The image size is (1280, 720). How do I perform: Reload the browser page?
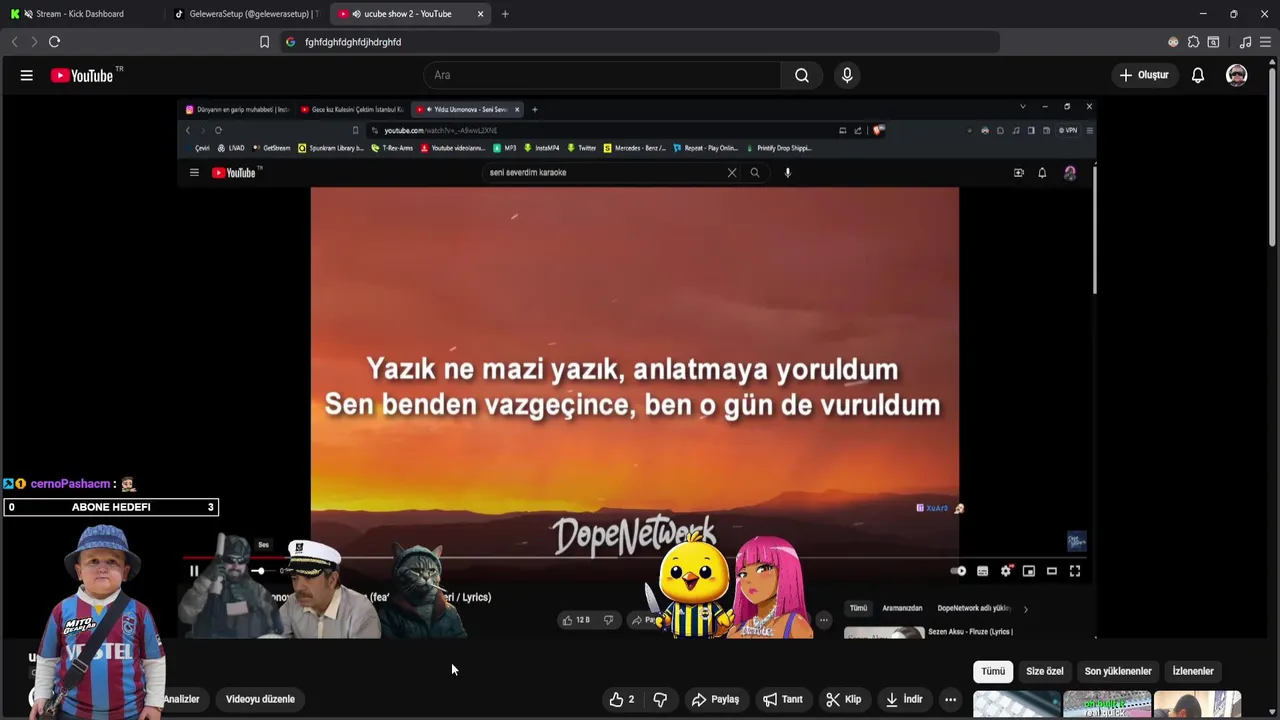(54, 42)
